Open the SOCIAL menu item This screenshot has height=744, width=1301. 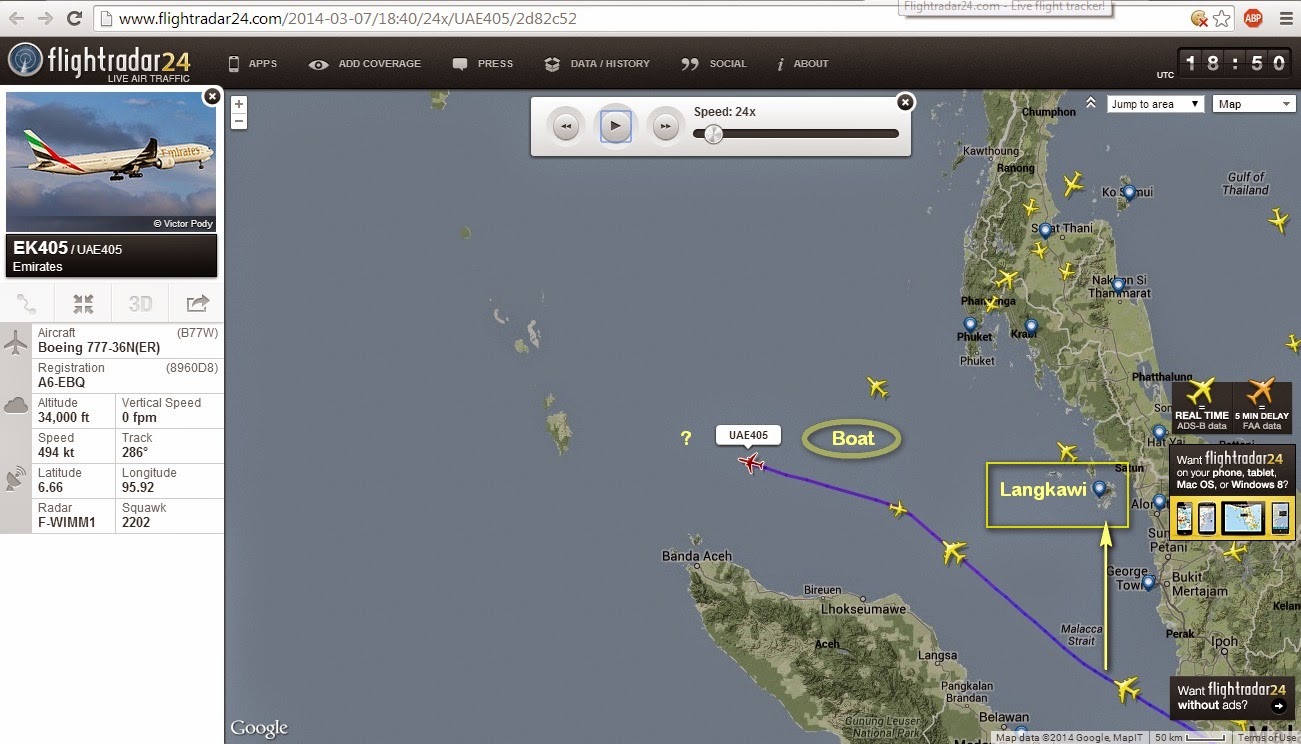click(x=714, y=64)
